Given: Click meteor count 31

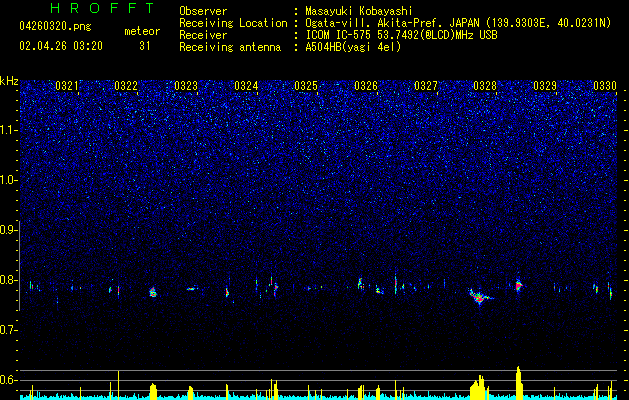Looking at the screenshot, I should (x=145, y=46).
